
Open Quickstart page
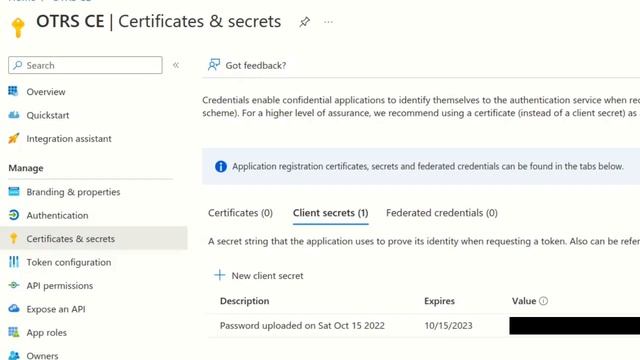click(48, 115)
